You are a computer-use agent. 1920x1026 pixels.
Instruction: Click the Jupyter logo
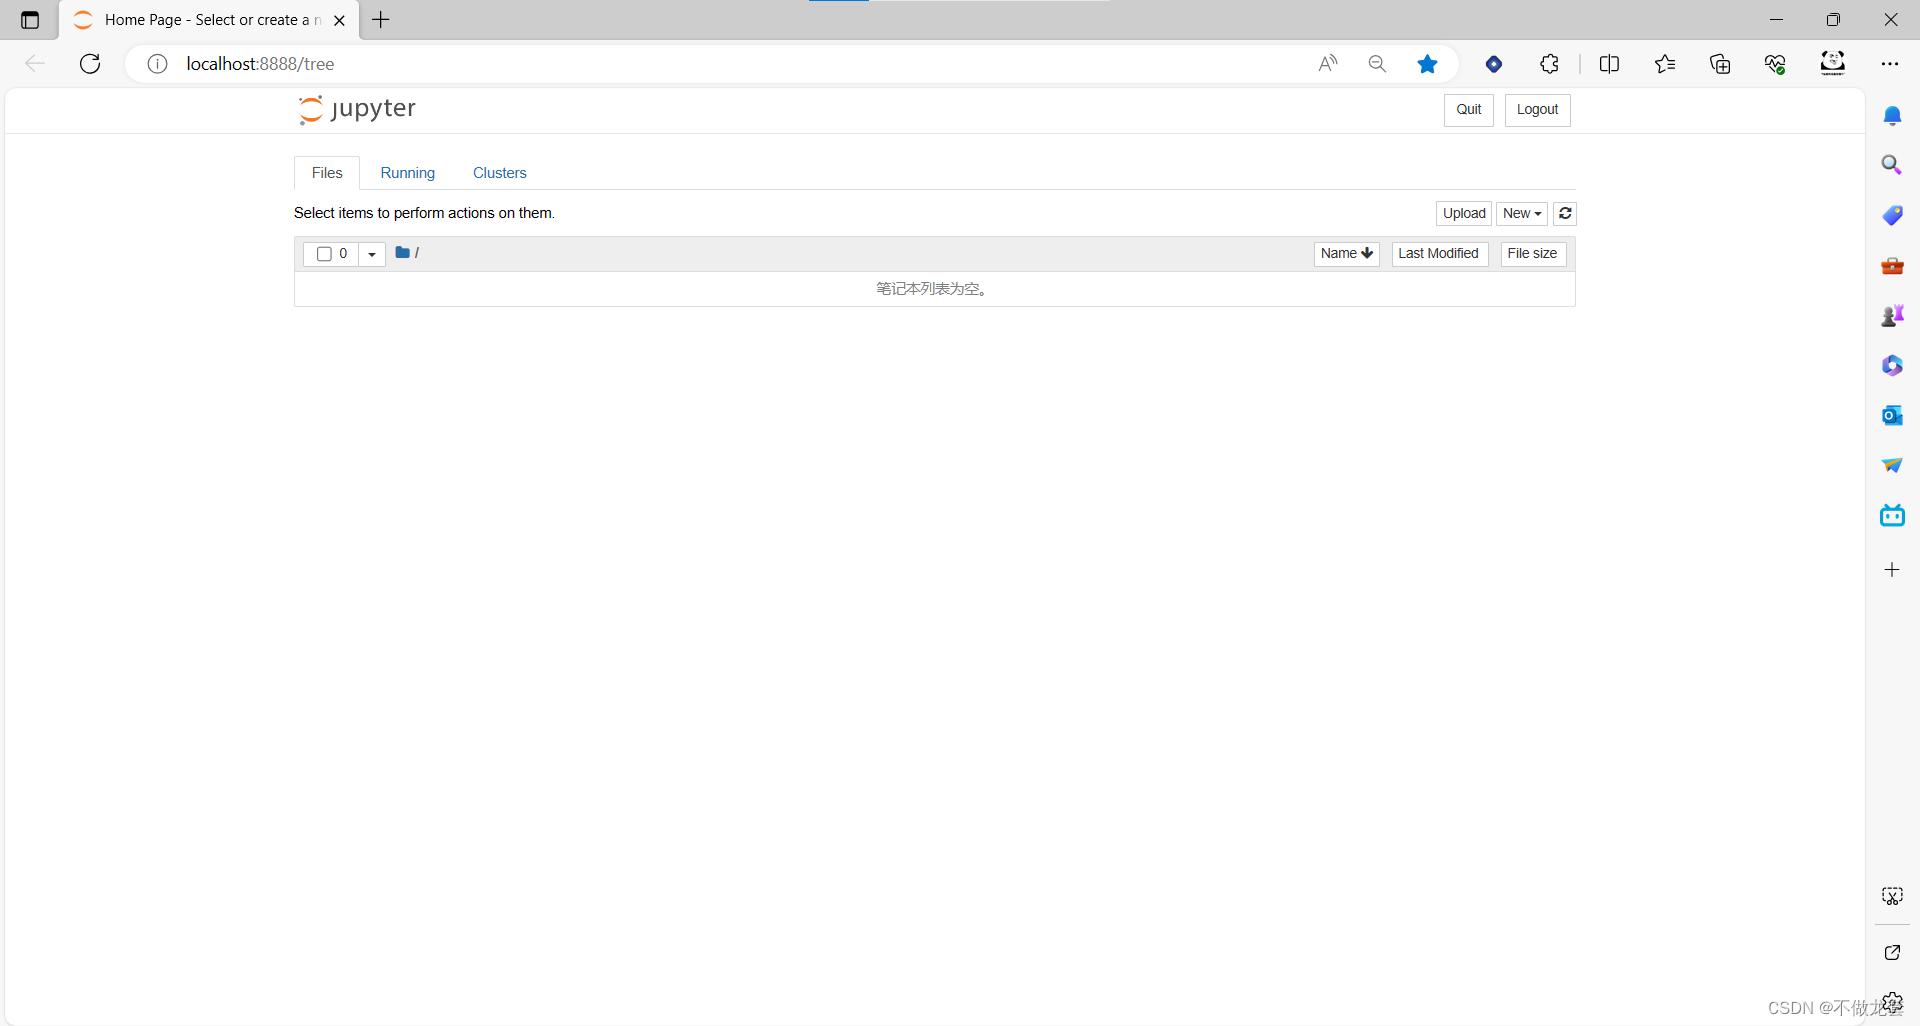pyautogui.click(x=356, y=110)
